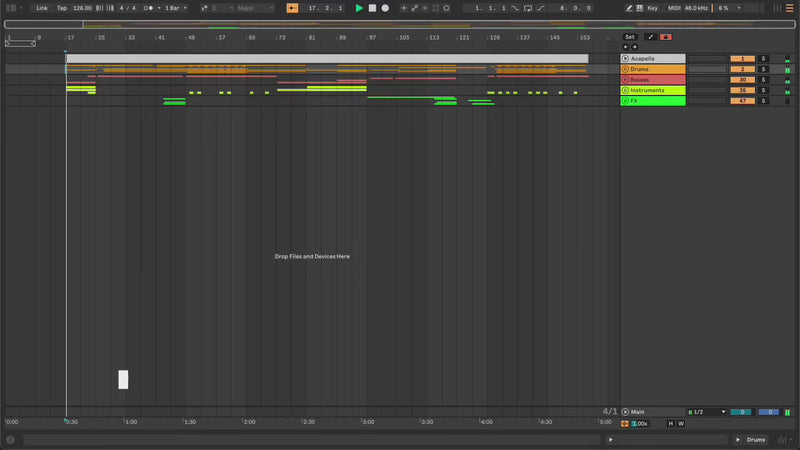This screenshot has width=800, height=450.
Task: Open the Major scale mode dropdown
Action: click(254, 8)
